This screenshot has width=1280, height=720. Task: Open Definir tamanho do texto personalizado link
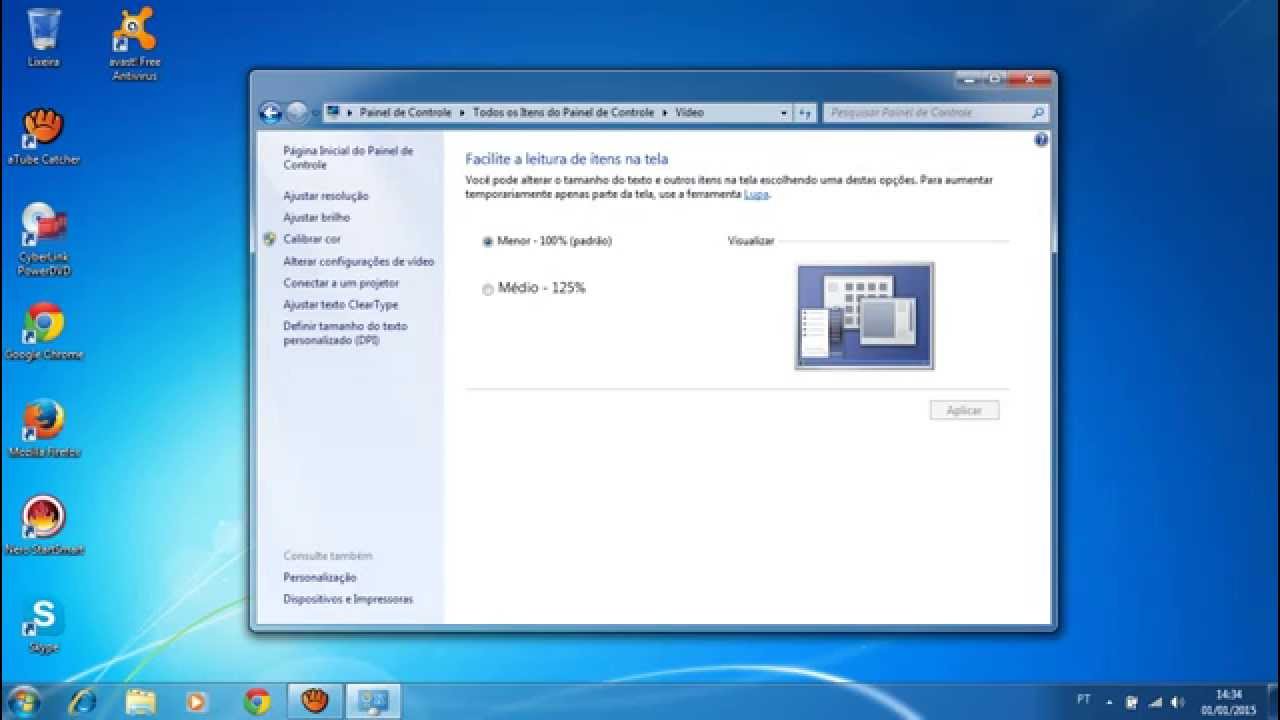[345, 333]
